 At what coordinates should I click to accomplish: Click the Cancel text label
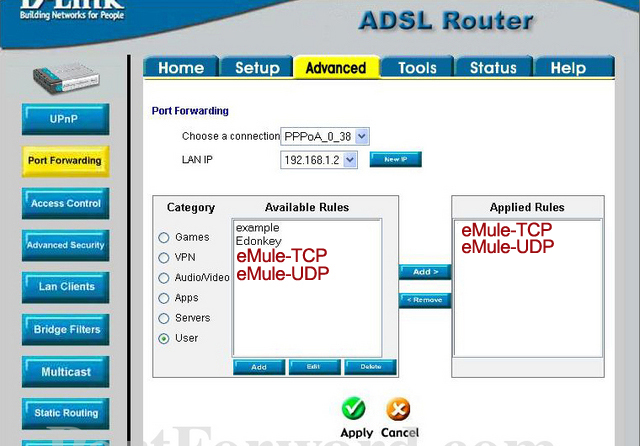(400, 433)
